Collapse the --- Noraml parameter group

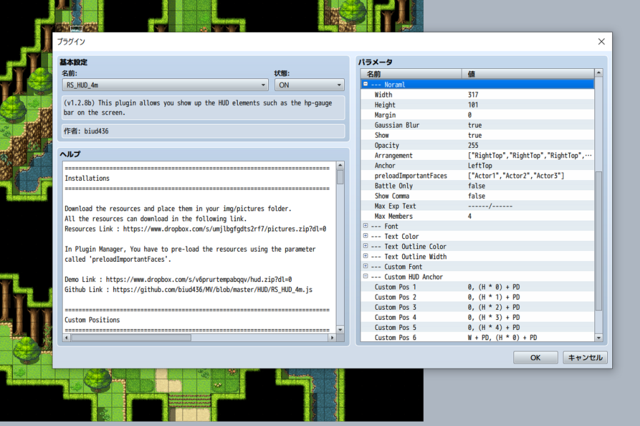tap(365, 84)
